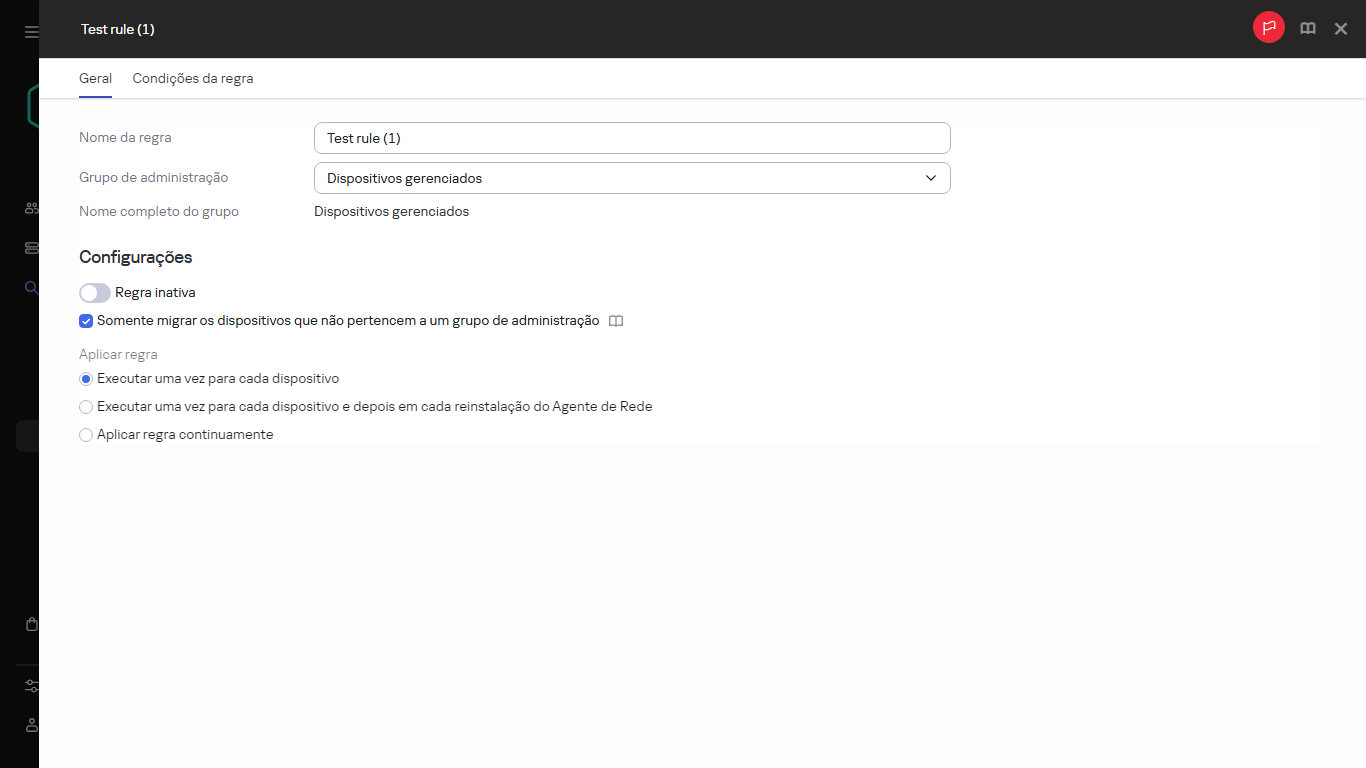
Task: Choose Executar uma vez para cada dispositivo
Action: pos(86,378)
